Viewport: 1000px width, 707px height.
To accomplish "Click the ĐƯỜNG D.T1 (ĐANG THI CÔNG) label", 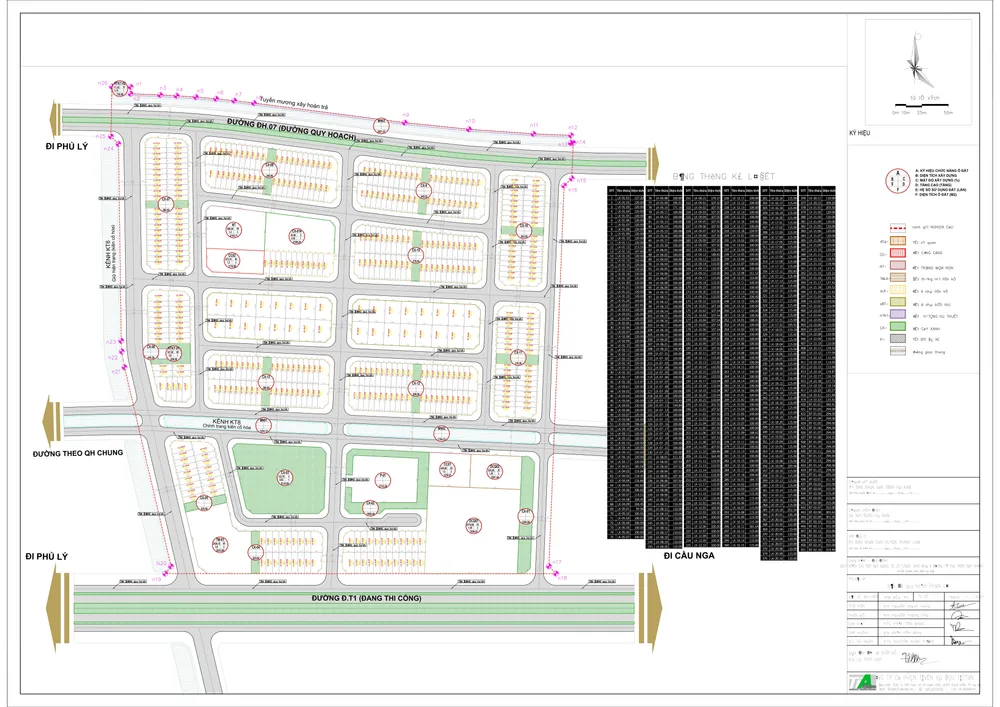I will [x=366, y=598].
